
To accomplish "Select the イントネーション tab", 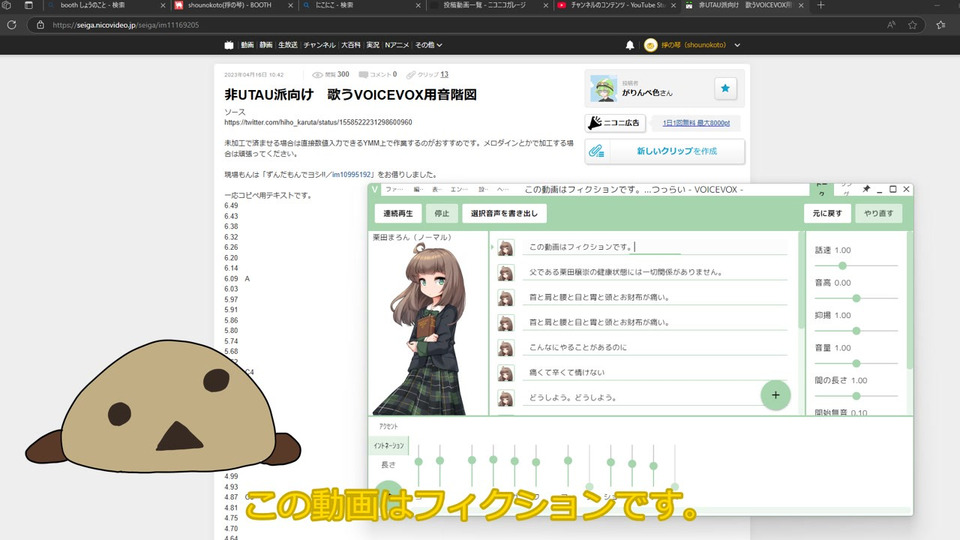I will 389,446.
